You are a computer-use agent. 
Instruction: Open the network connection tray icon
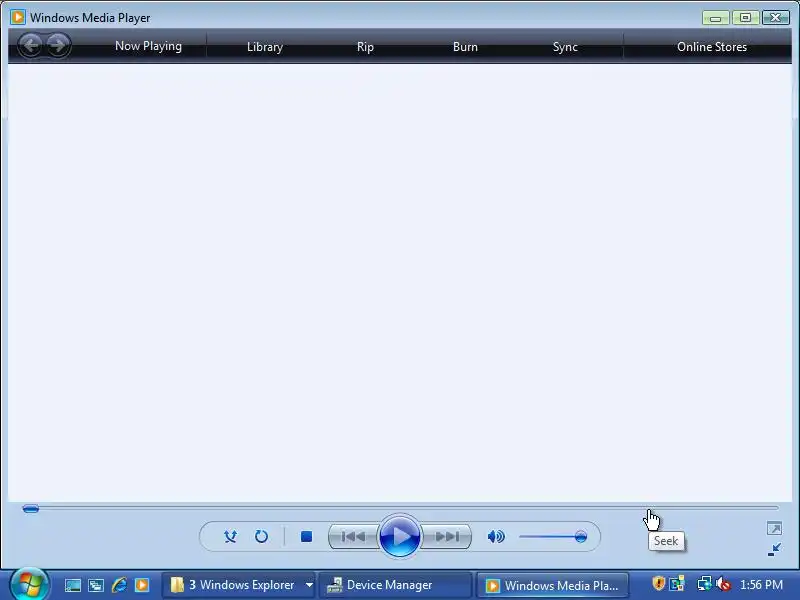coord(705,583)
